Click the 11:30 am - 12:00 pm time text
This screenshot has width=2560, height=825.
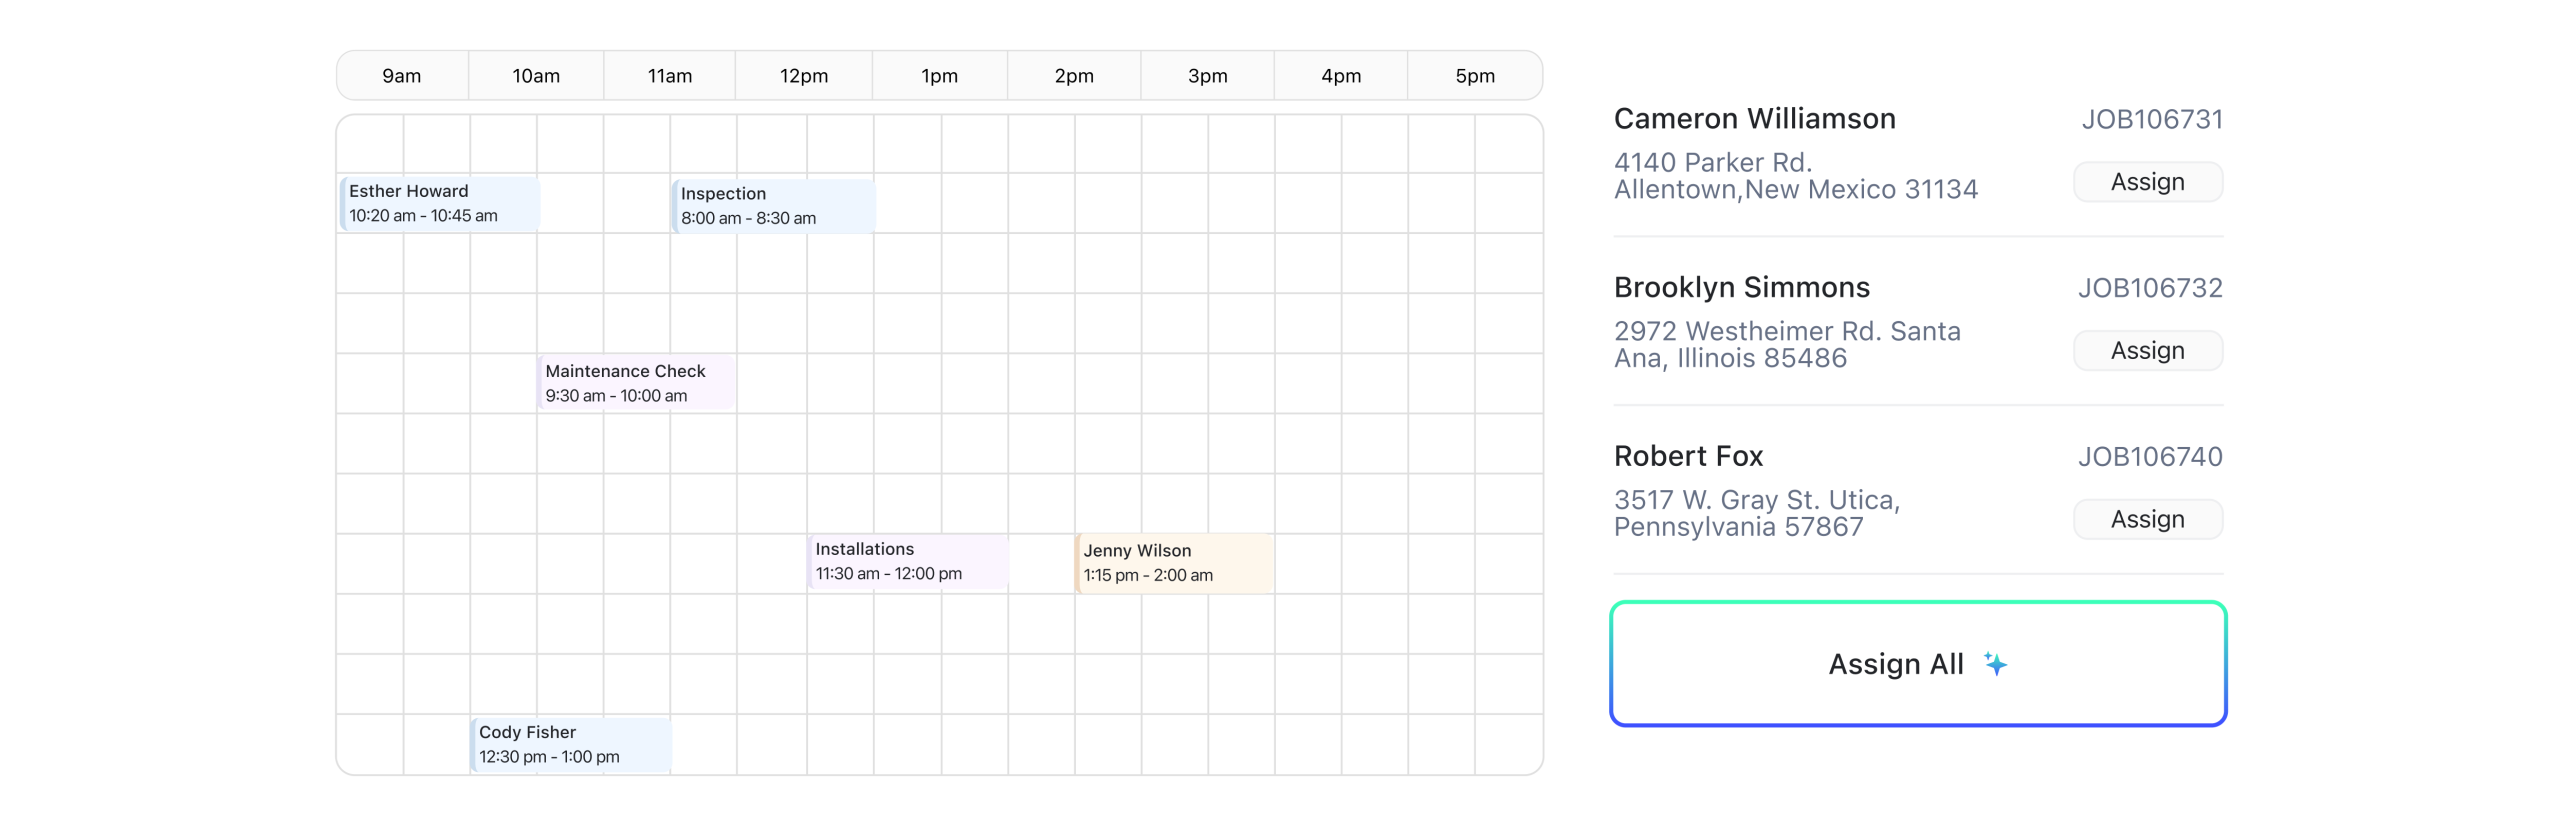[x=888, y=574]
